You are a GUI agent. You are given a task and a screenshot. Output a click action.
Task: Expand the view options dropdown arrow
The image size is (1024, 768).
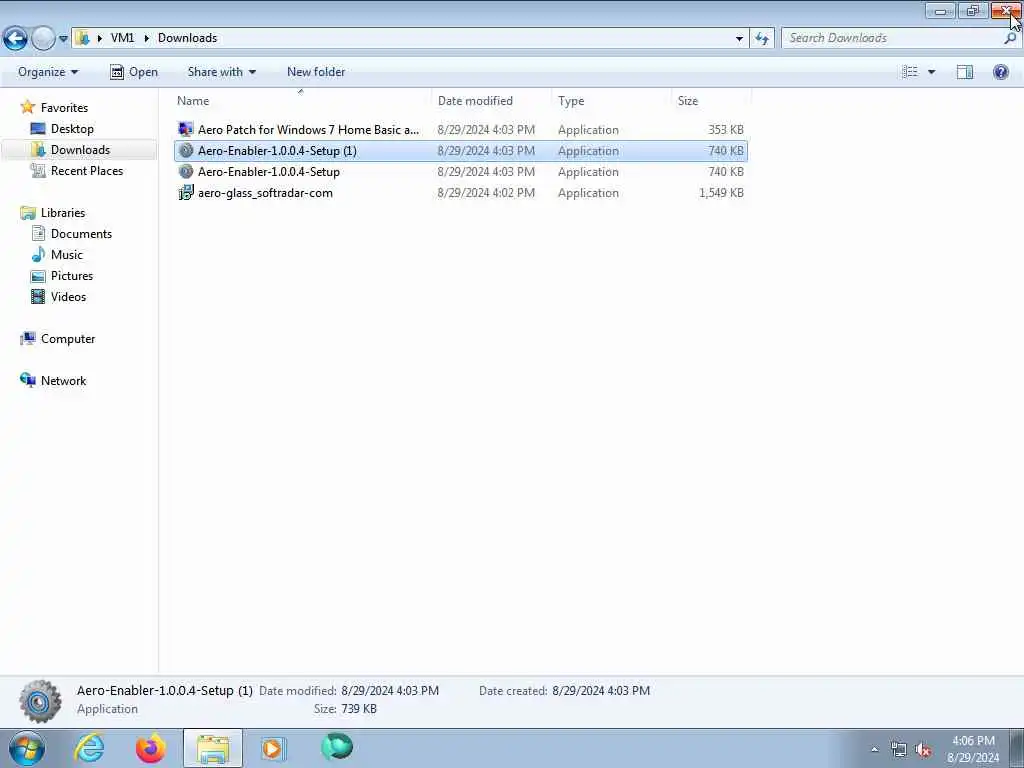pyautogui.click(x=931, y=72)
